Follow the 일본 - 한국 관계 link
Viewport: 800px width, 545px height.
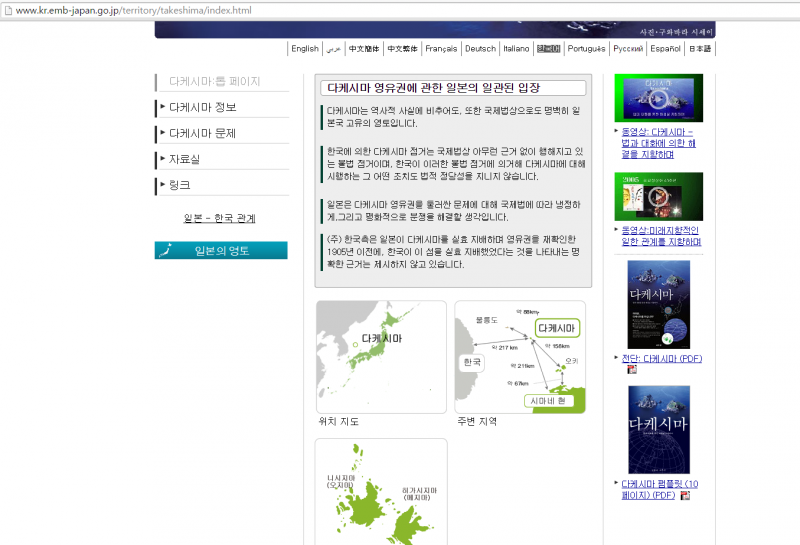219,218
